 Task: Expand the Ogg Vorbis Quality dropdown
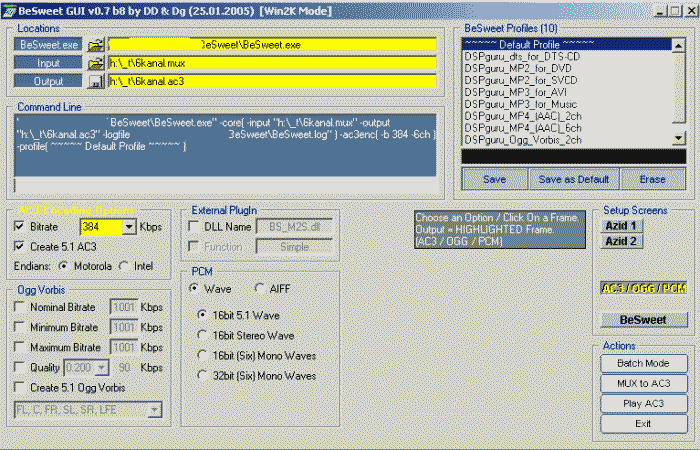tap(97, 367)
